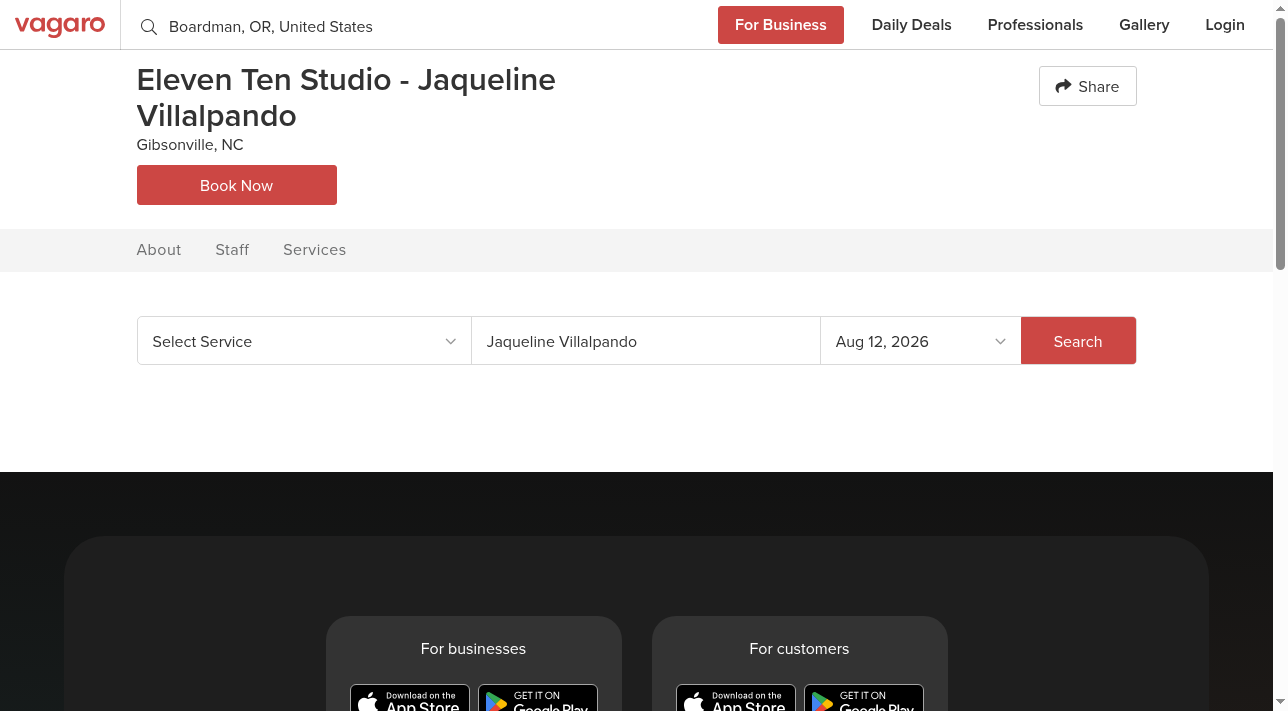The width and height of the screenshot is (1288, 711).
Task: Open the Aug 12, 2026 date dropdown
Action: click(x=920, y=341)
